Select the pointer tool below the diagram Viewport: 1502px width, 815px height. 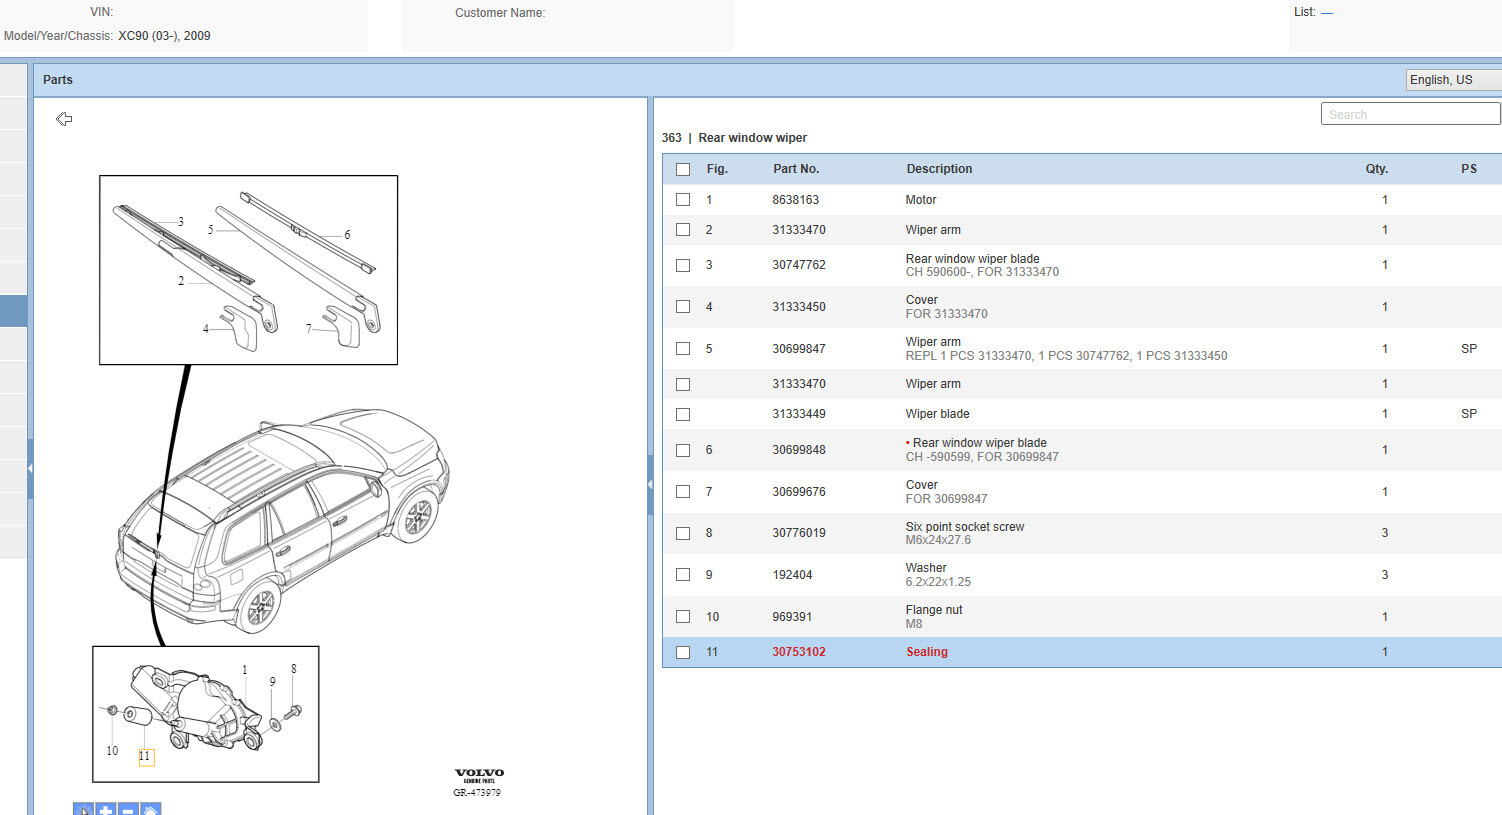(x=83, y=809)
